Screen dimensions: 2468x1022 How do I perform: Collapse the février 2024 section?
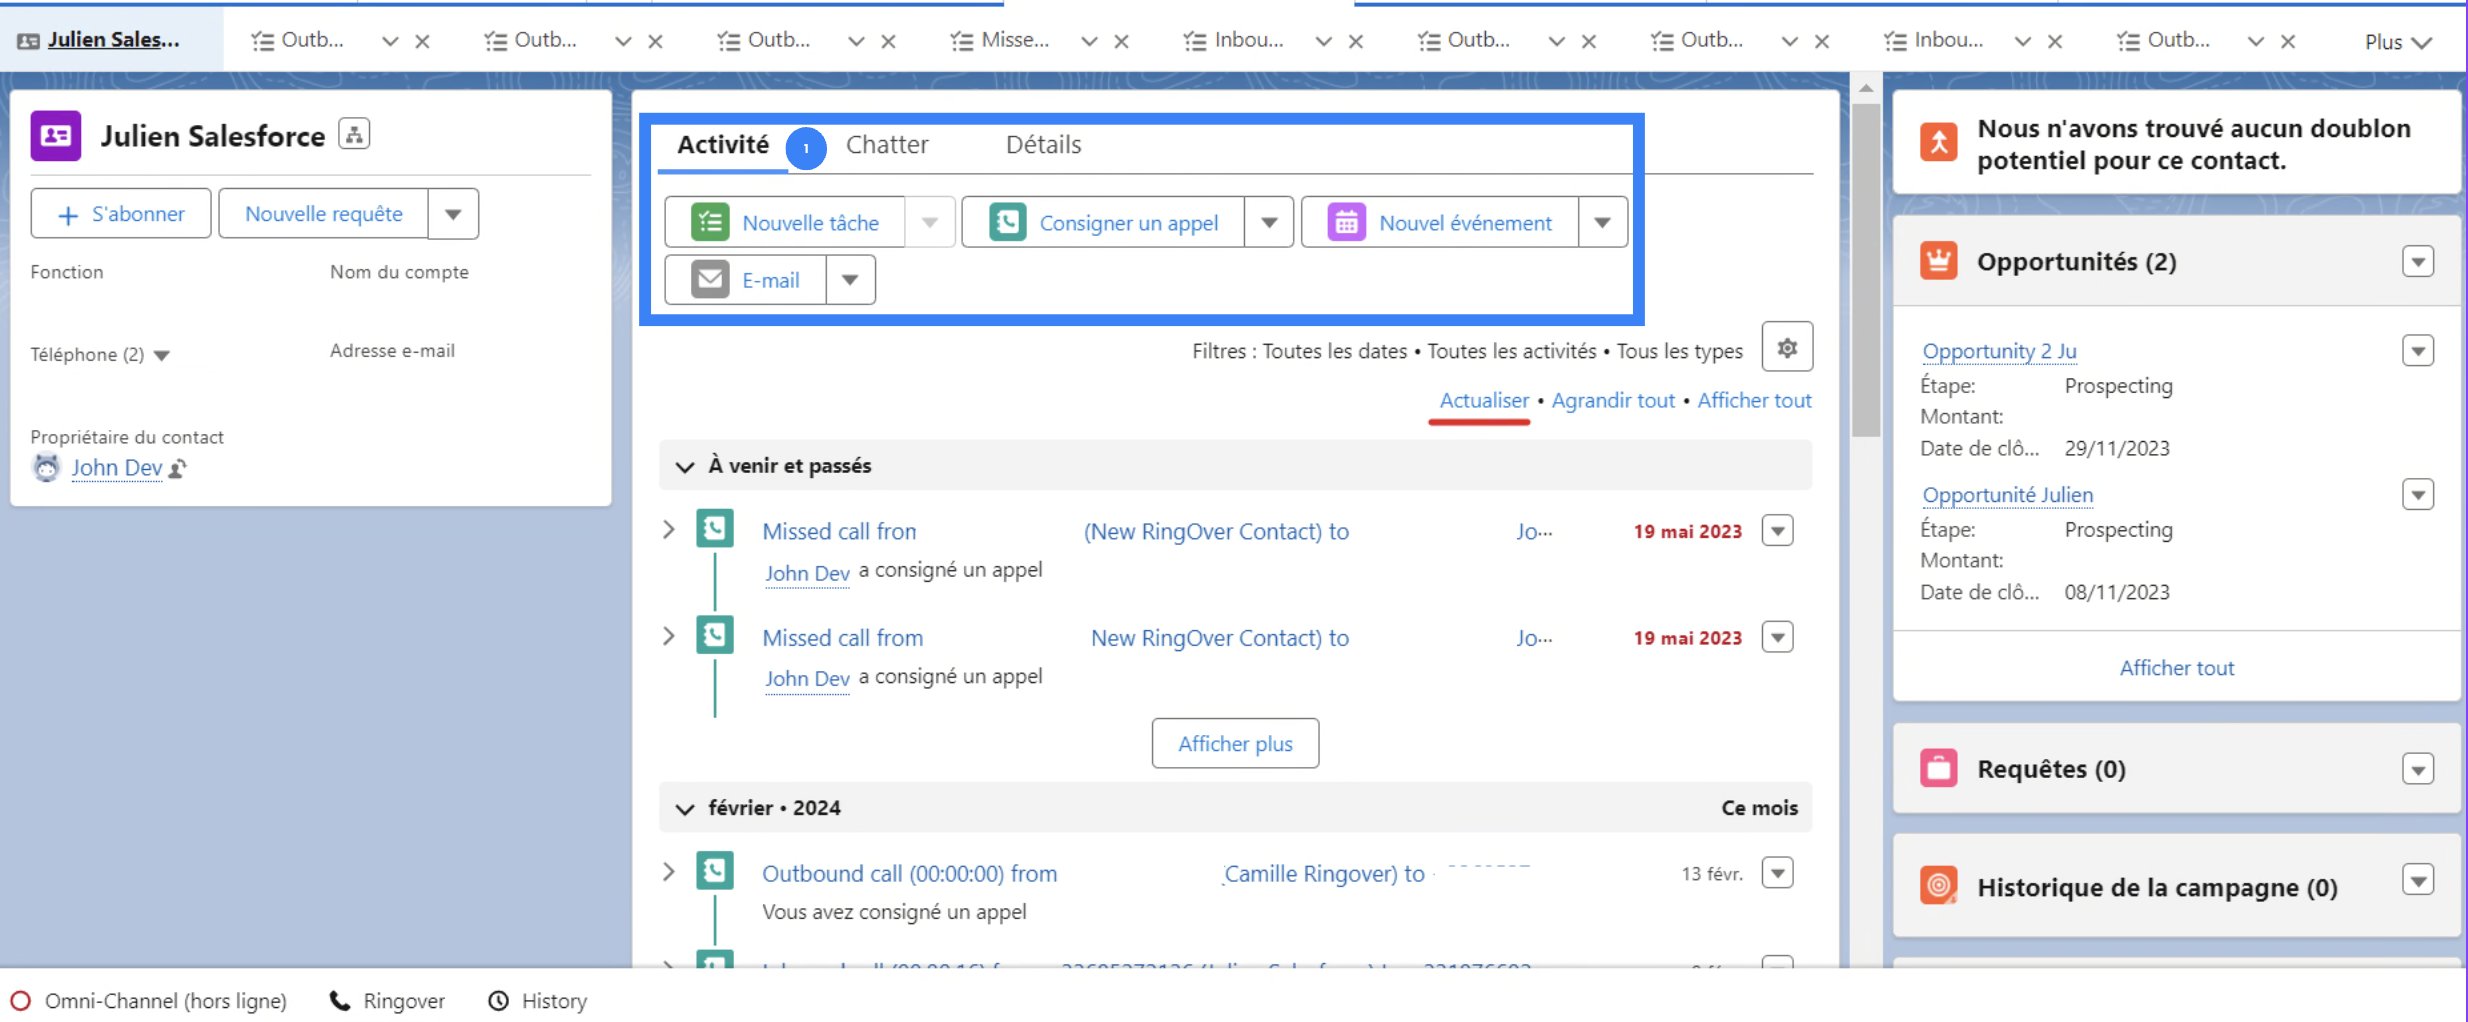[x=685, y=809]
